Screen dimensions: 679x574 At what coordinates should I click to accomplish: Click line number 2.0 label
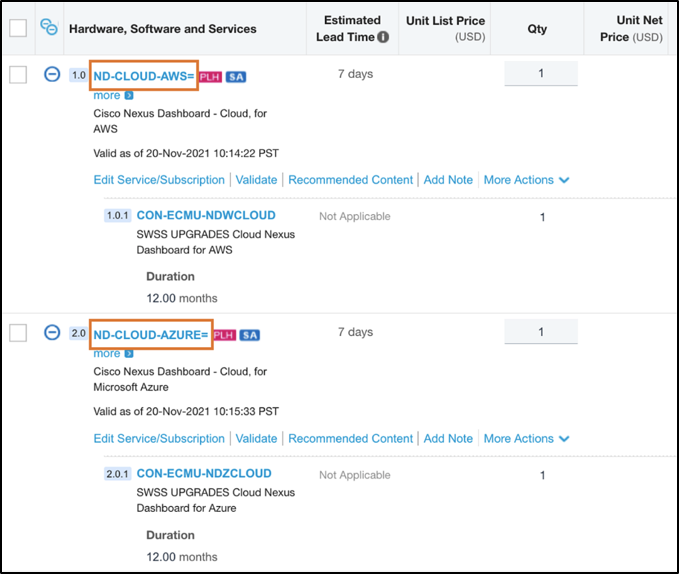pyautogui.click(x=79, y=333)
